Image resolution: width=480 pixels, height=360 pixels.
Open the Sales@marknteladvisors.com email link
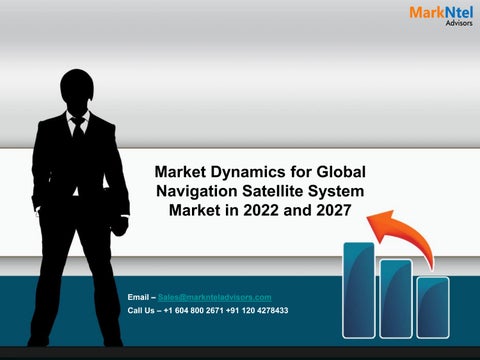[215, 297]
